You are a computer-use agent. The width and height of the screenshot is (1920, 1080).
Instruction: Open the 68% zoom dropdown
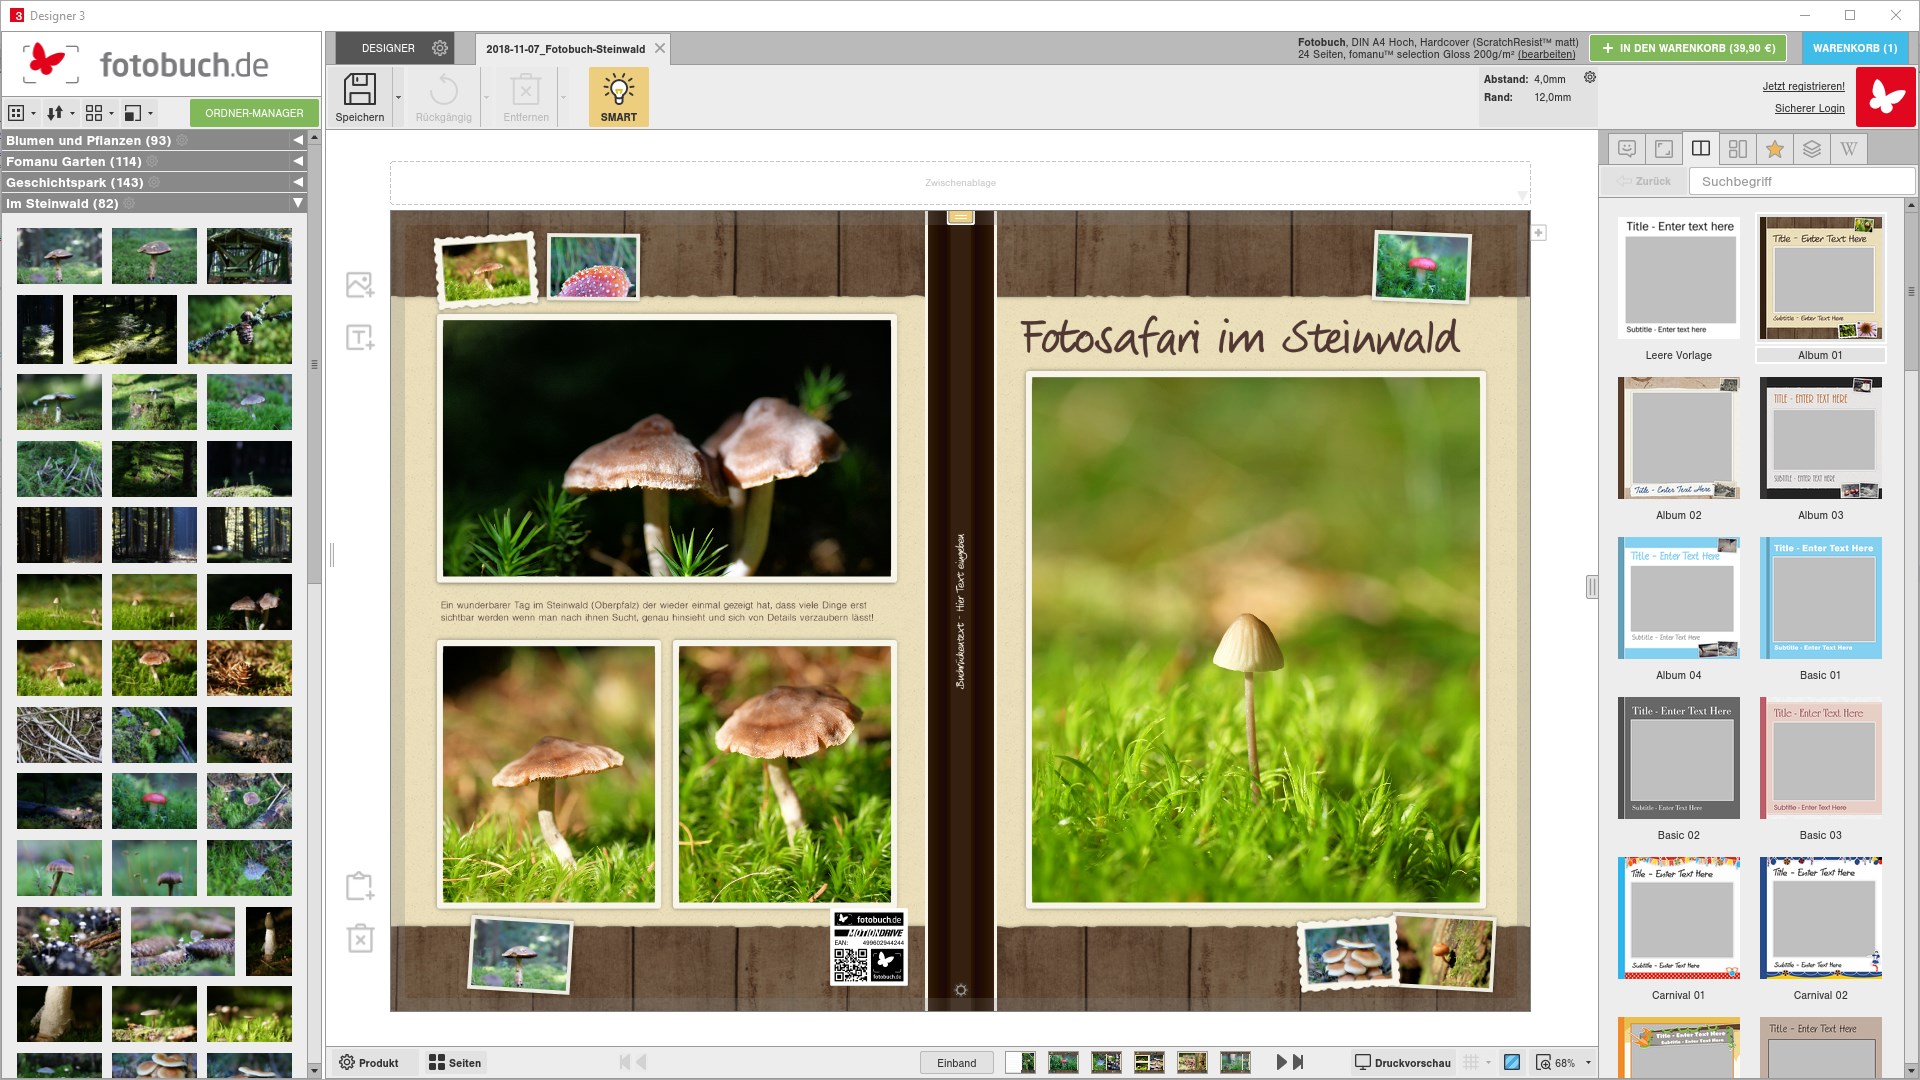(1588, 1062)
